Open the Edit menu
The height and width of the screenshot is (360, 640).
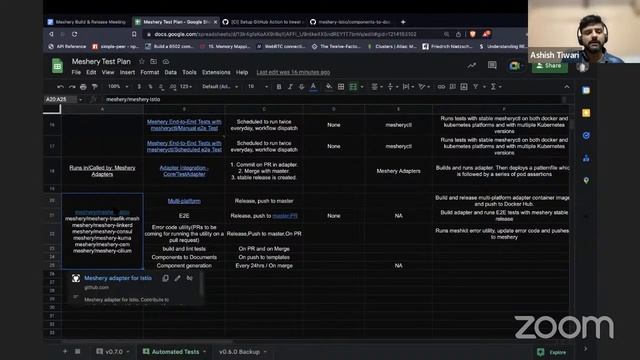click(91, 72)
